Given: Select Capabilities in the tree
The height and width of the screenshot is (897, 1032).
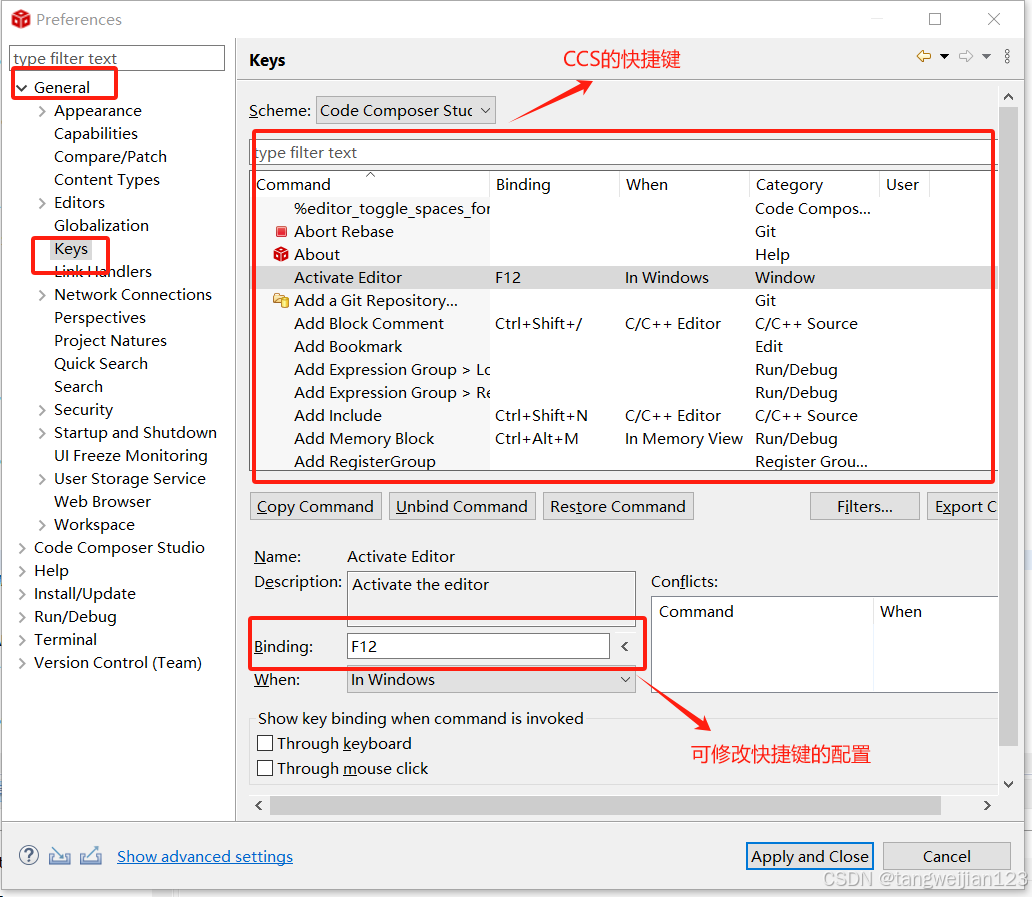Looking at the screenshot, I should point(95,134).
